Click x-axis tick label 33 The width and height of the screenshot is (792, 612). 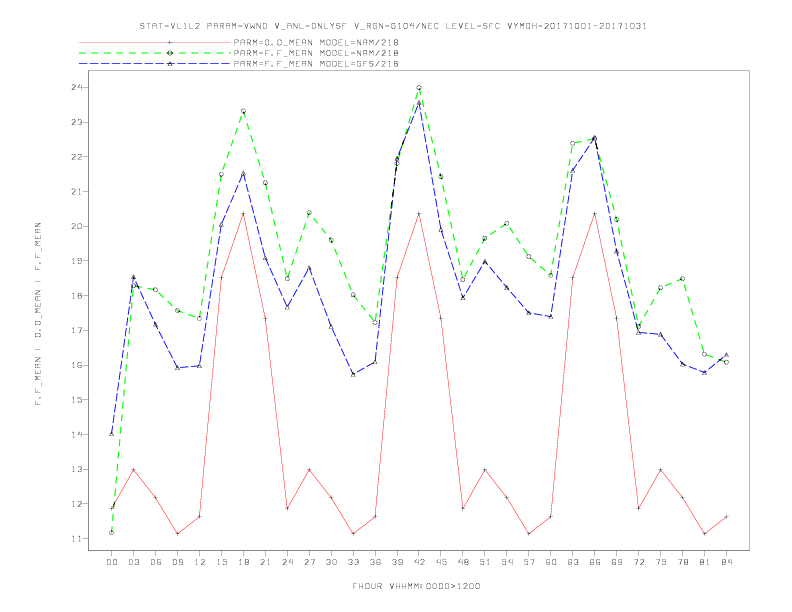[353, 562]
